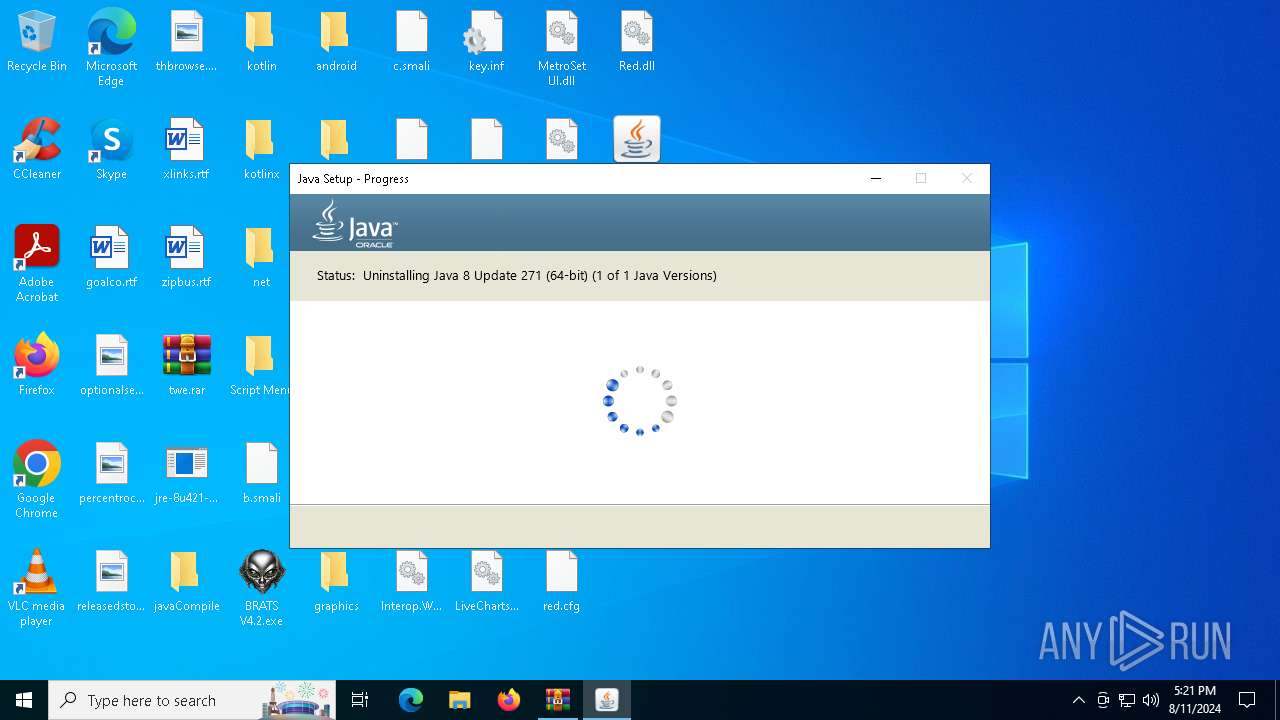Open the notification center icon
Image resolution: width=1280 pixels, height=720 pixels.
coord(1247,700)
